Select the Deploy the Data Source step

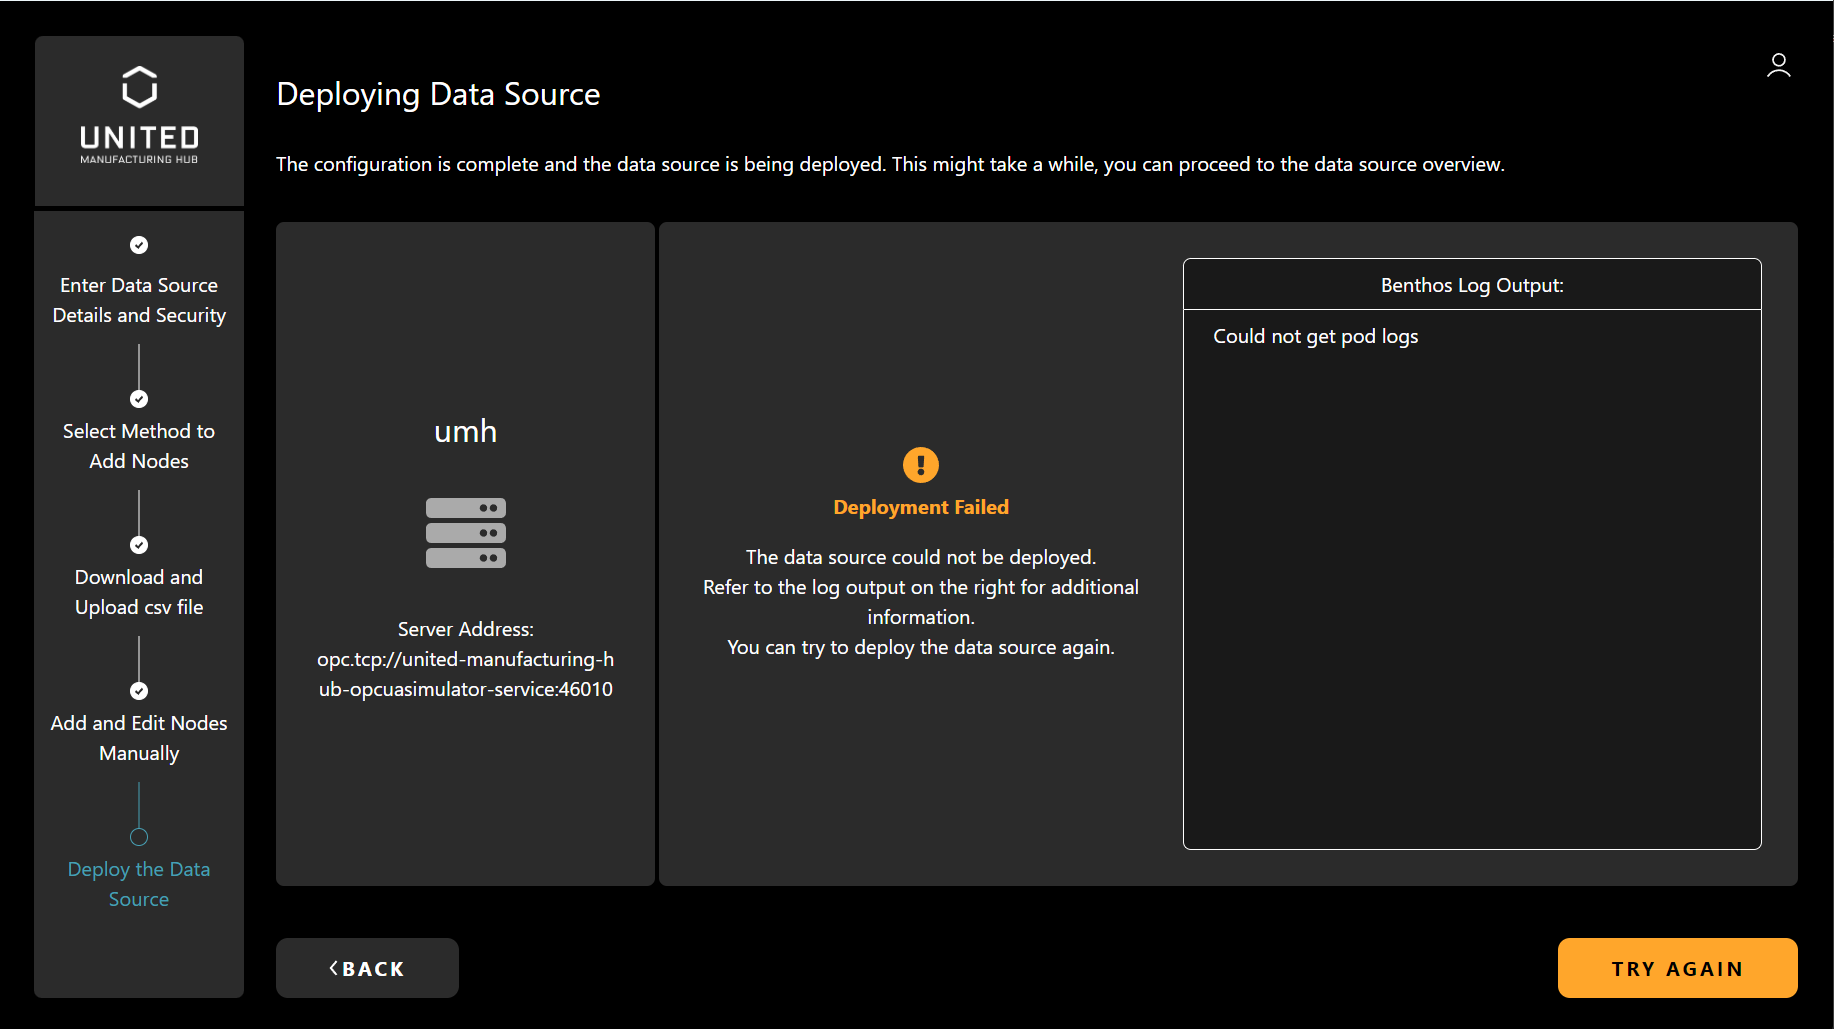pyautogui.click(x=139, y=884)
